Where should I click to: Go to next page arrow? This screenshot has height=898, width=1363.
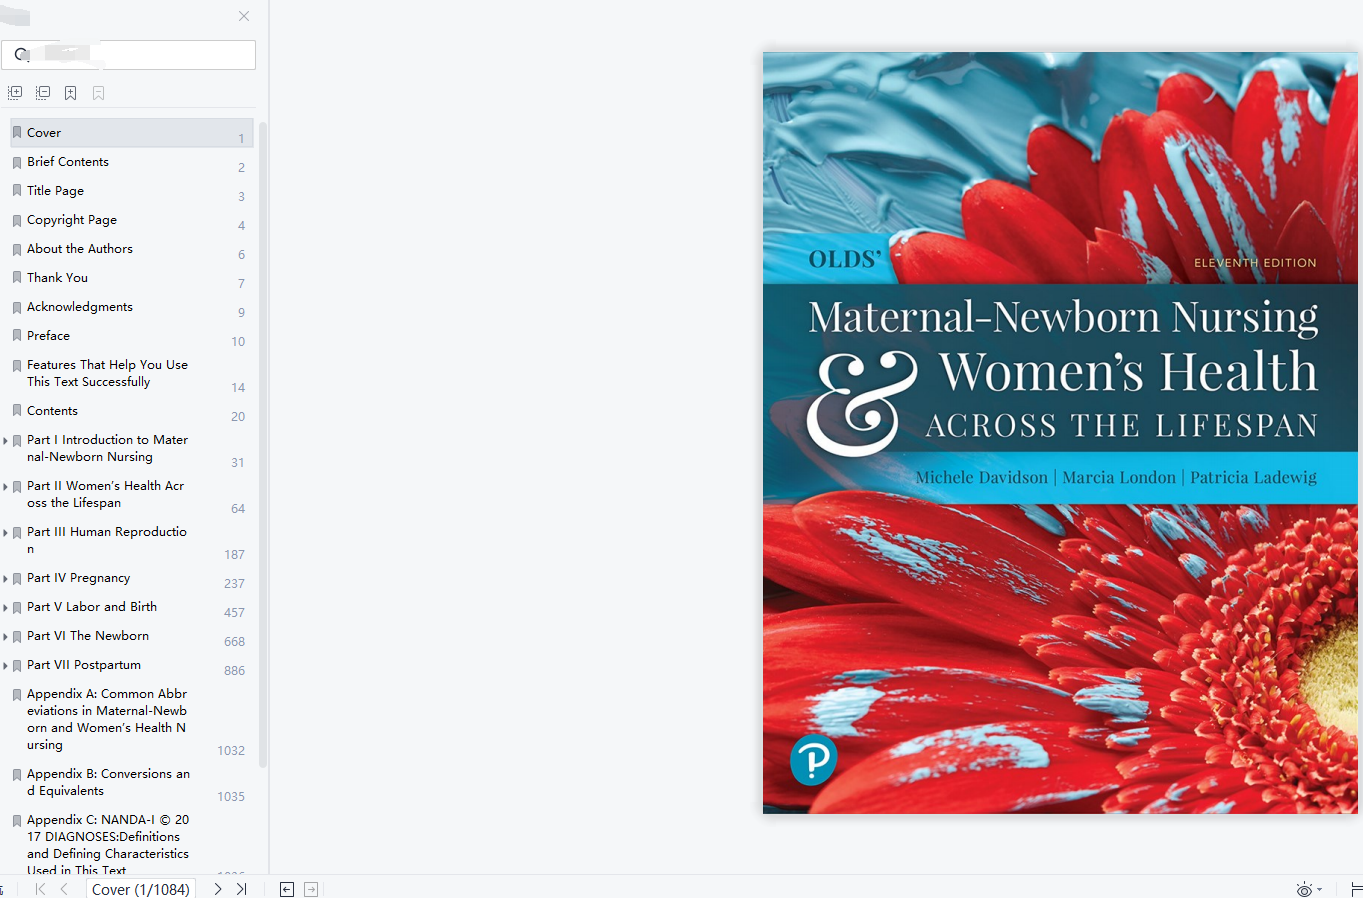pyautogui.click(x=218, y=889)
